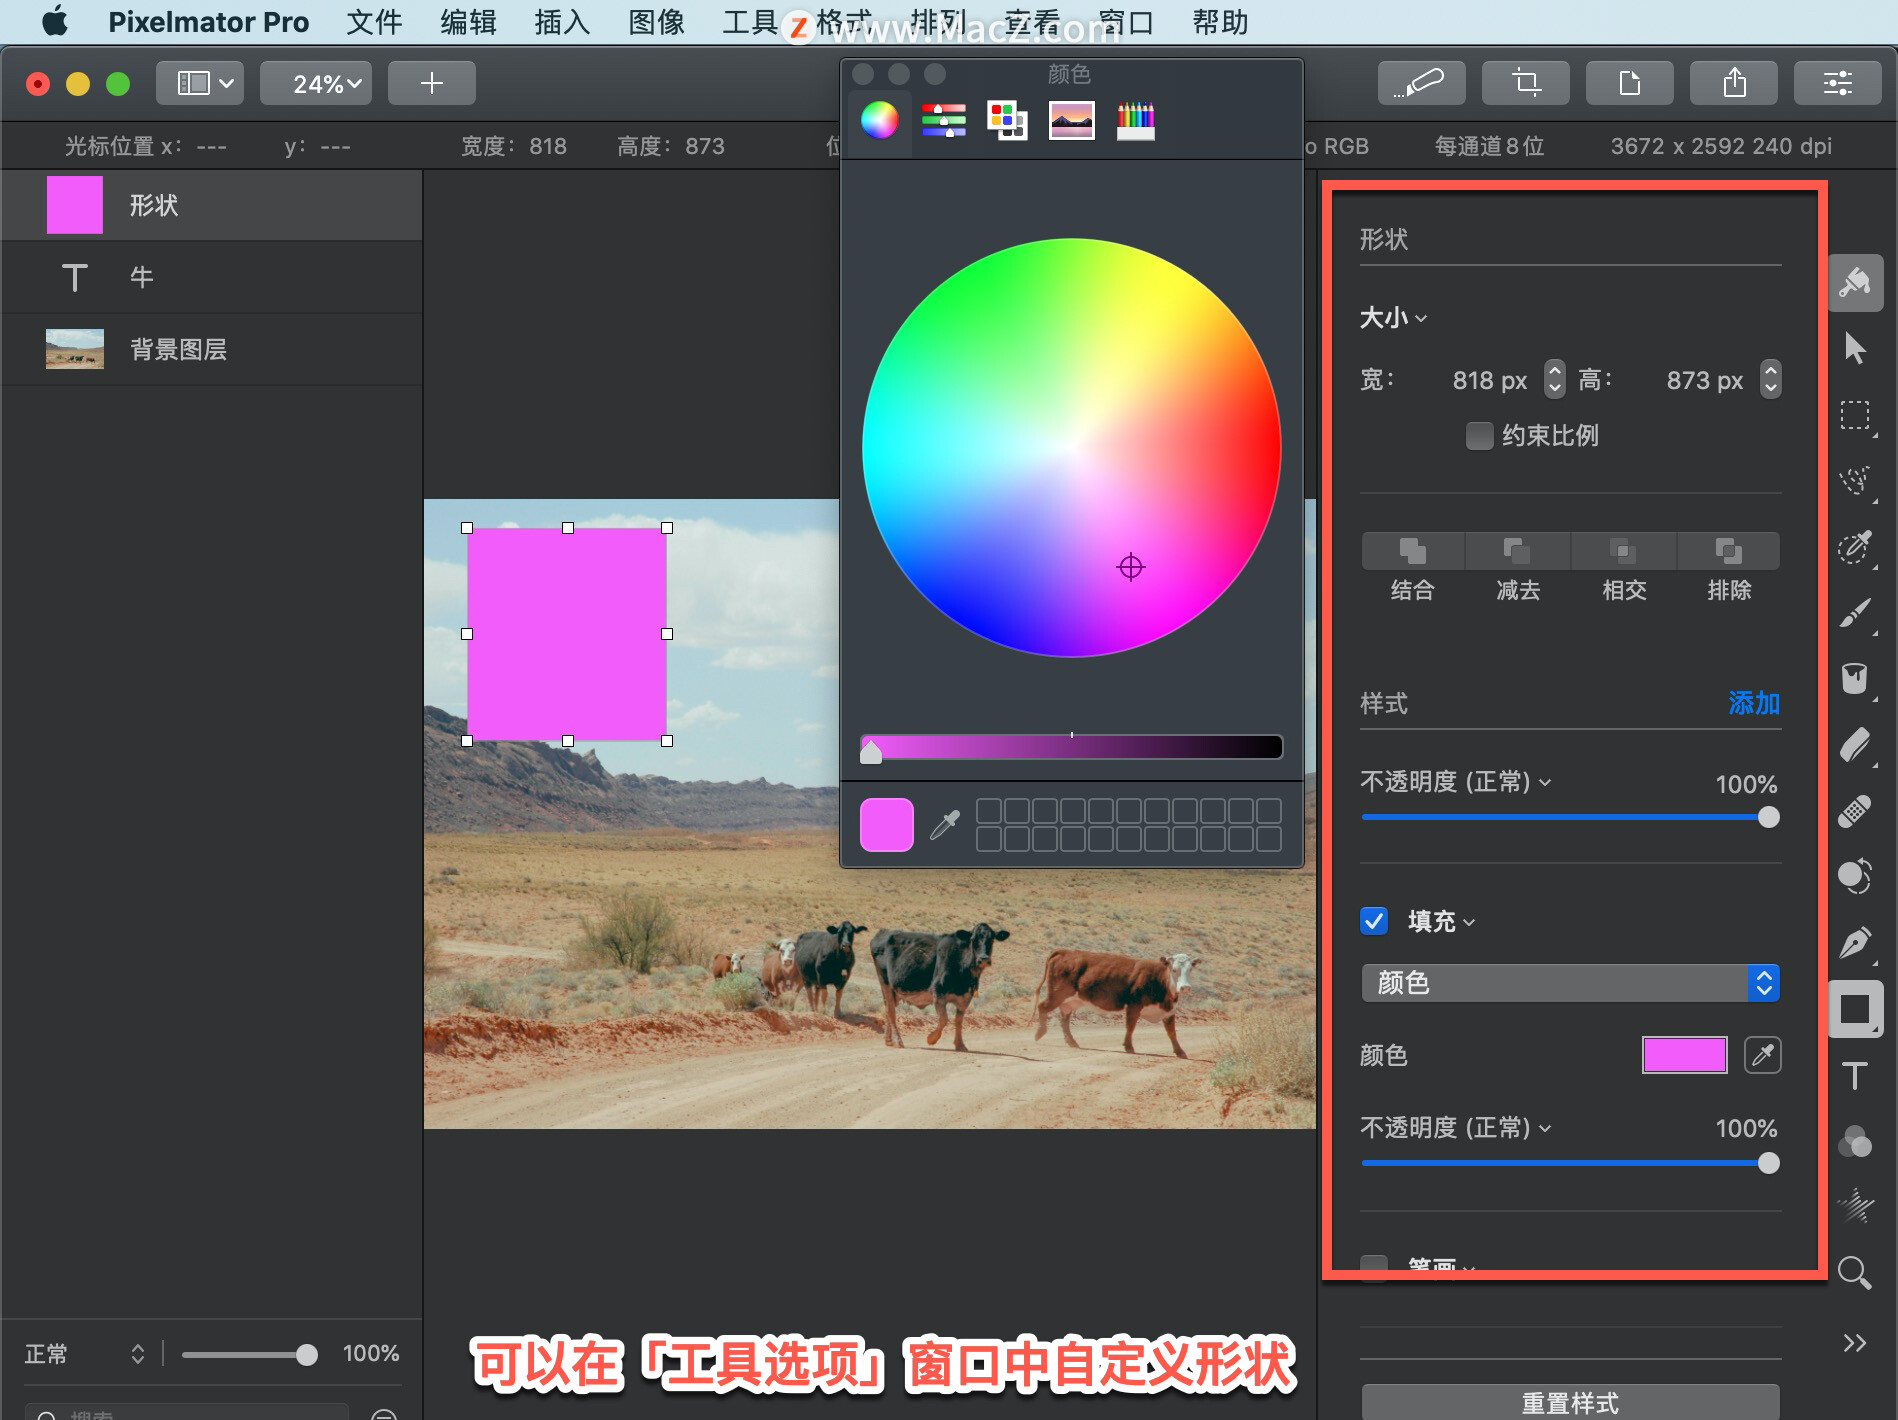Adjust the width stepper arrows
This screenshot has height=1420, width=1898.
click(1554, 379)
